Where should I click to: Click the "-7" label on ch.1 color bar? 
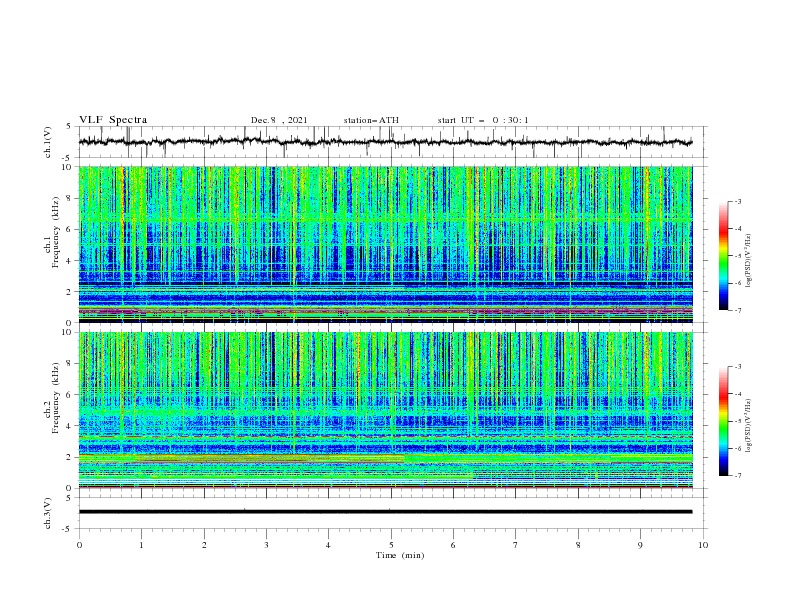(x=737, y=311)
